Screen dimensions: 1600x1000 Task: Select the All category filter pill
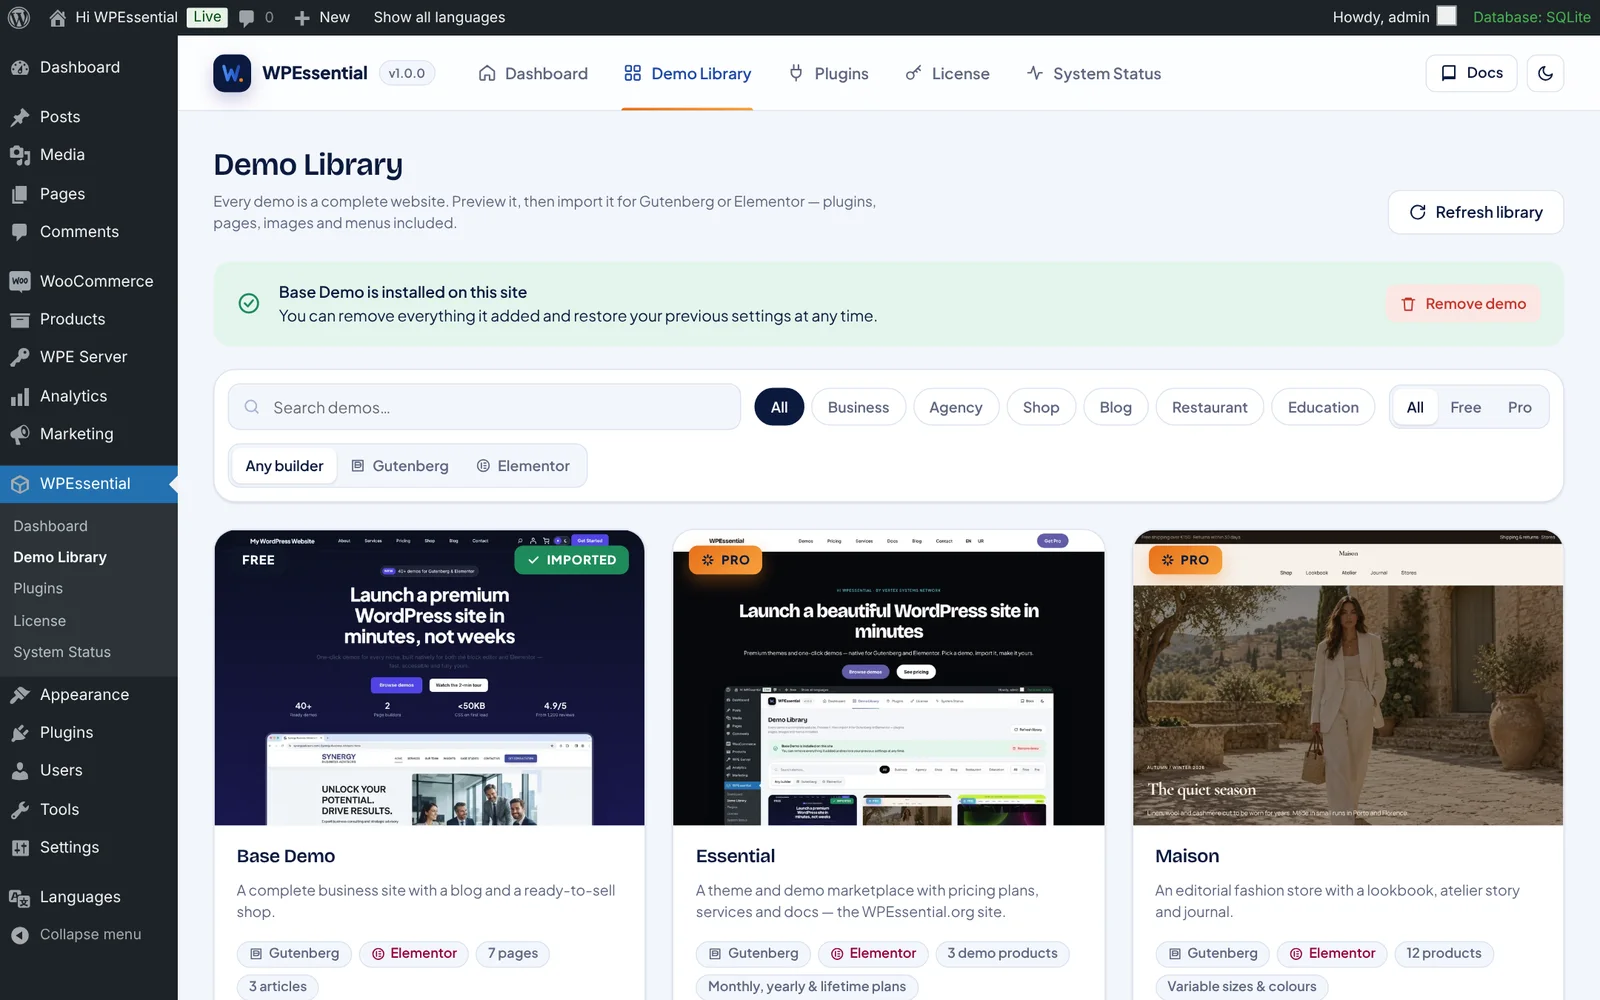coord(779,407)
